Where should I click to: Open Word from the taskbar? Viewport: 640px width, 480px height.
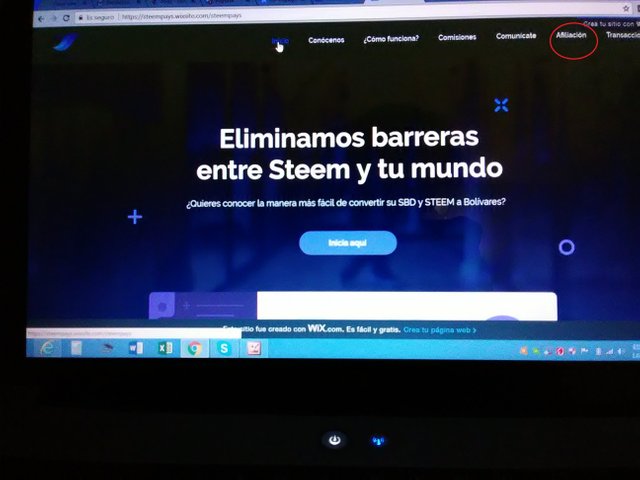tap(136, 348)
